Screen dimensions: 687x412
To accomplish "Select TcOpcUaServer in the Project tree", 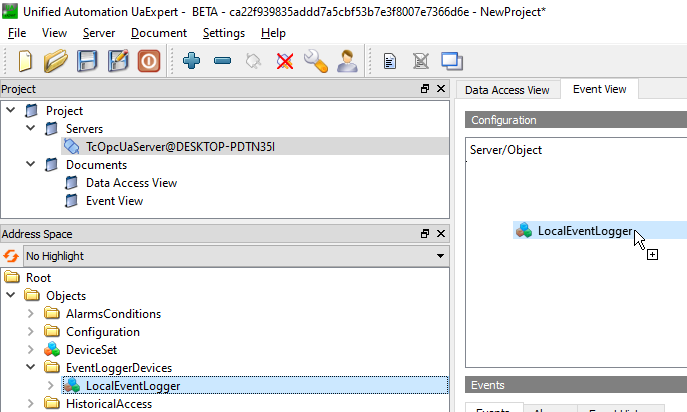I will point(179,147).
